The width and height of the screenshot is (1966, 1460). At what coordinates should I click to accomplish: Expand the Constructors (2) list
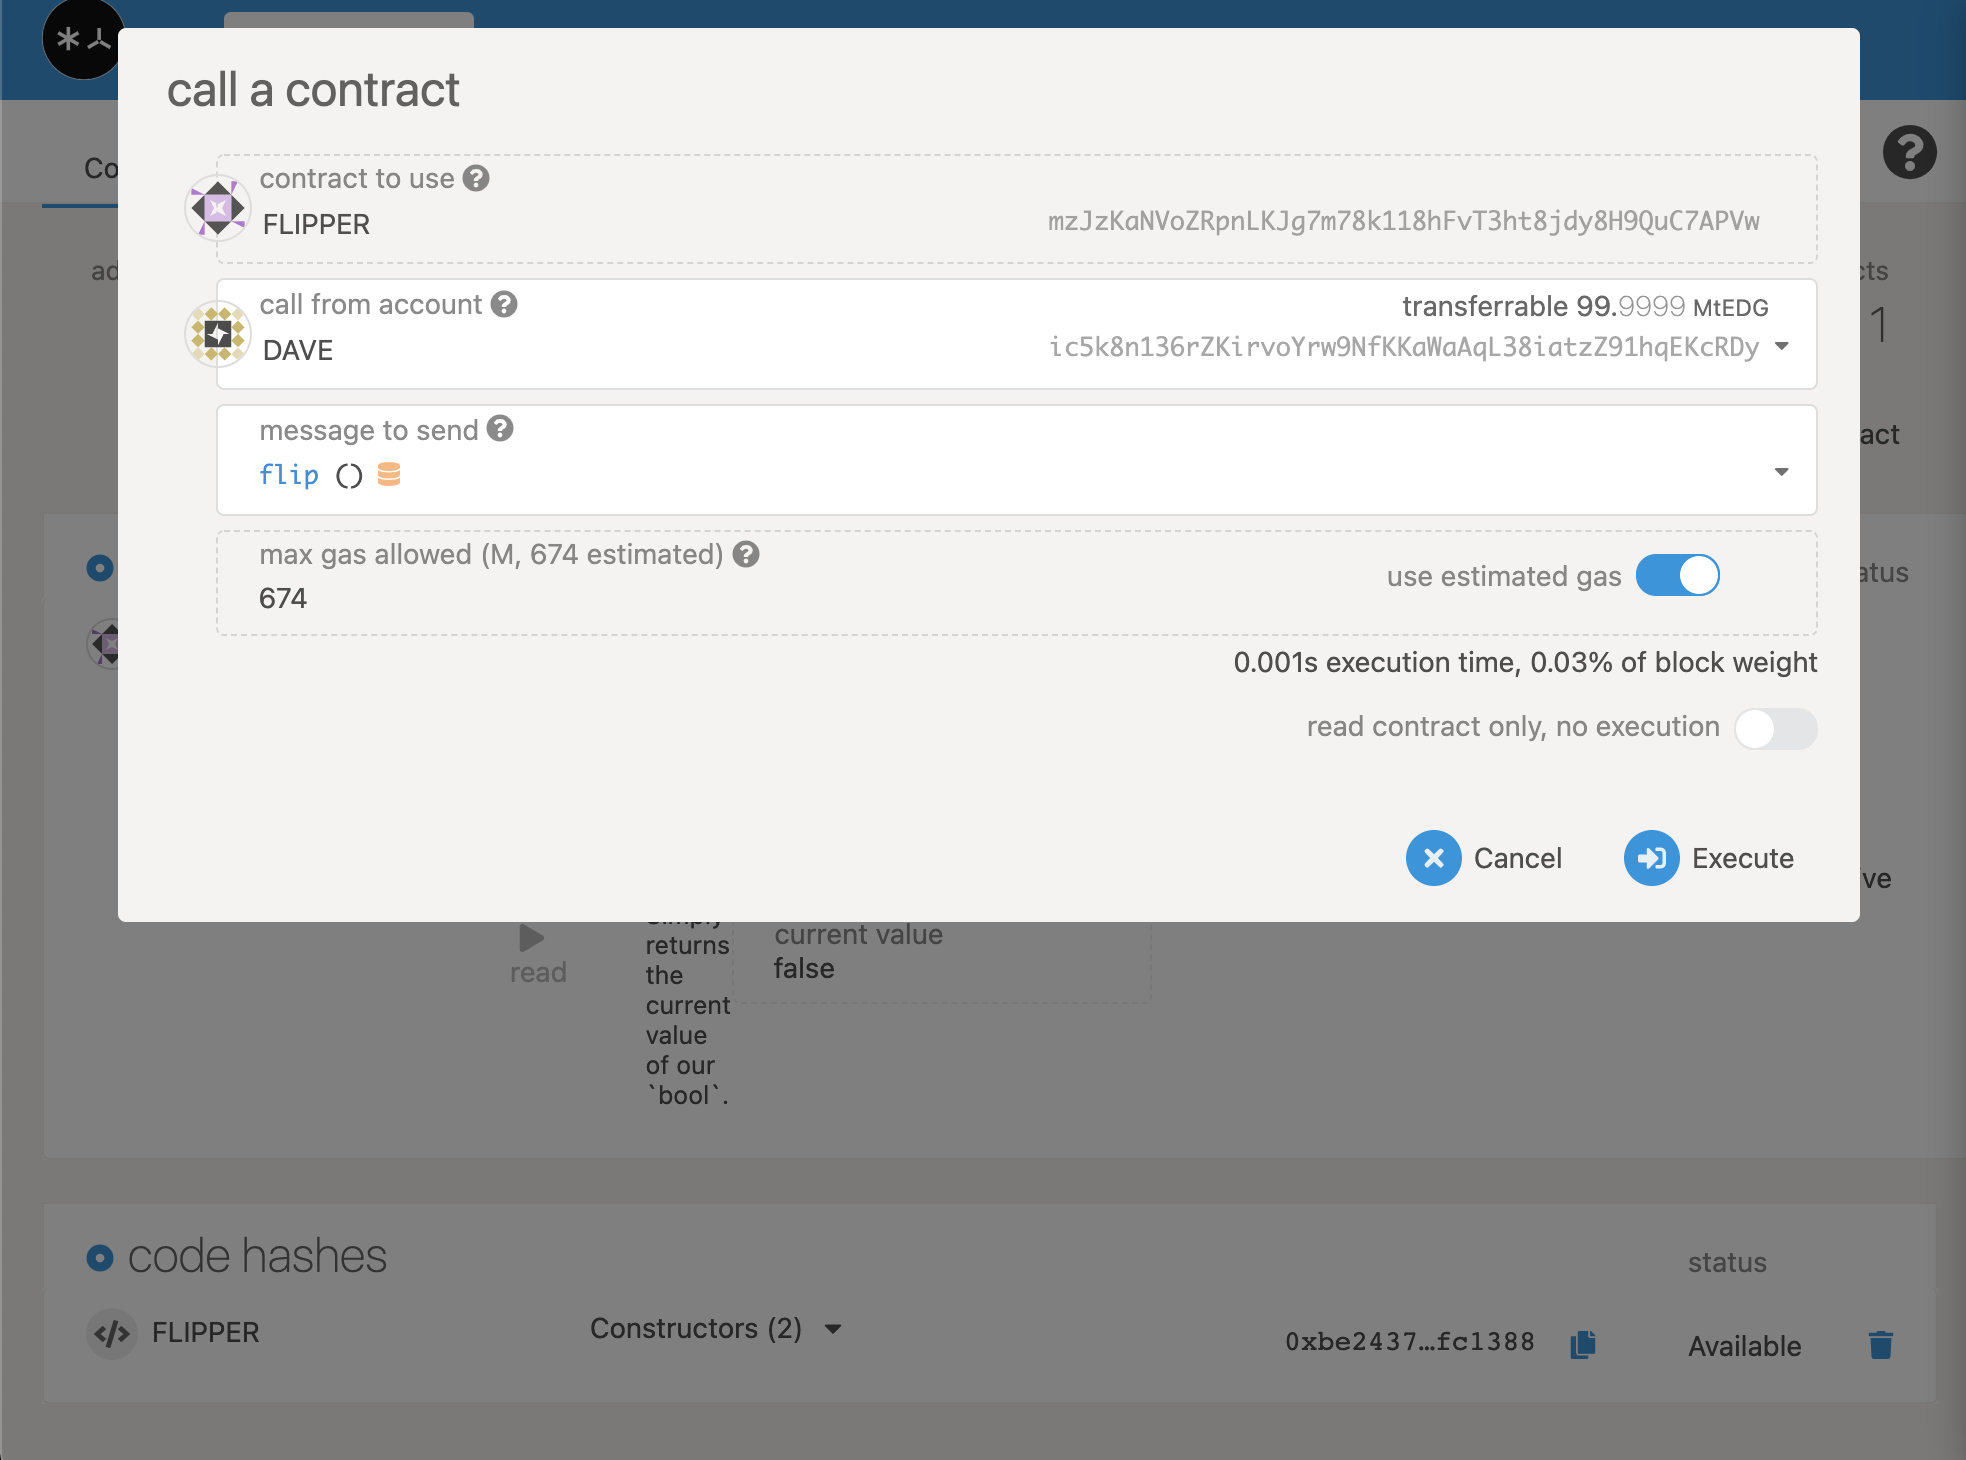(x=832, y=1329)
